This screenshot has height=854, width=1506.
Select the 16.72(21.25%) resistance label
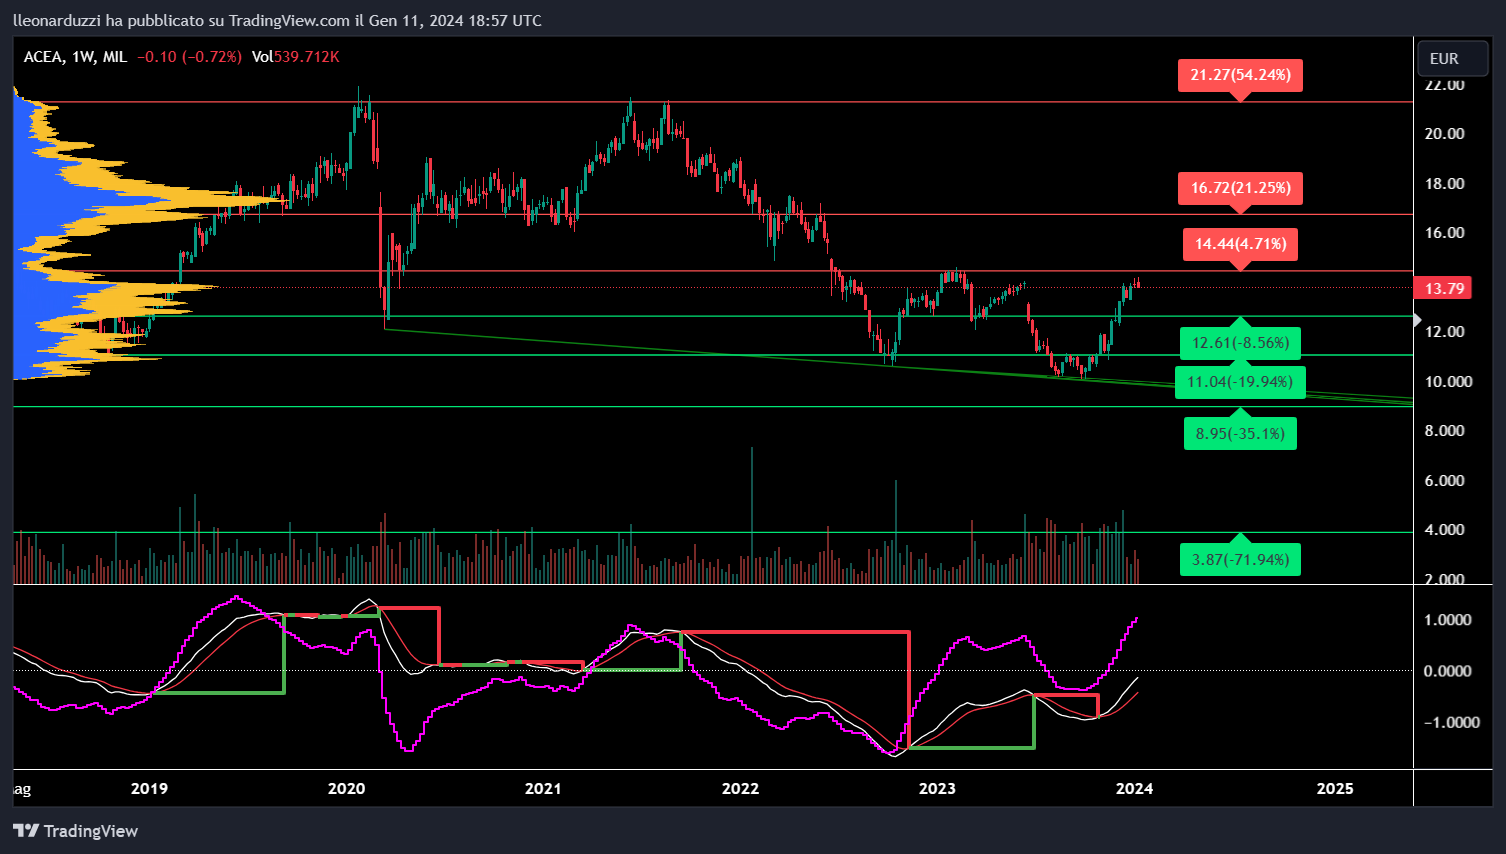1240,188
